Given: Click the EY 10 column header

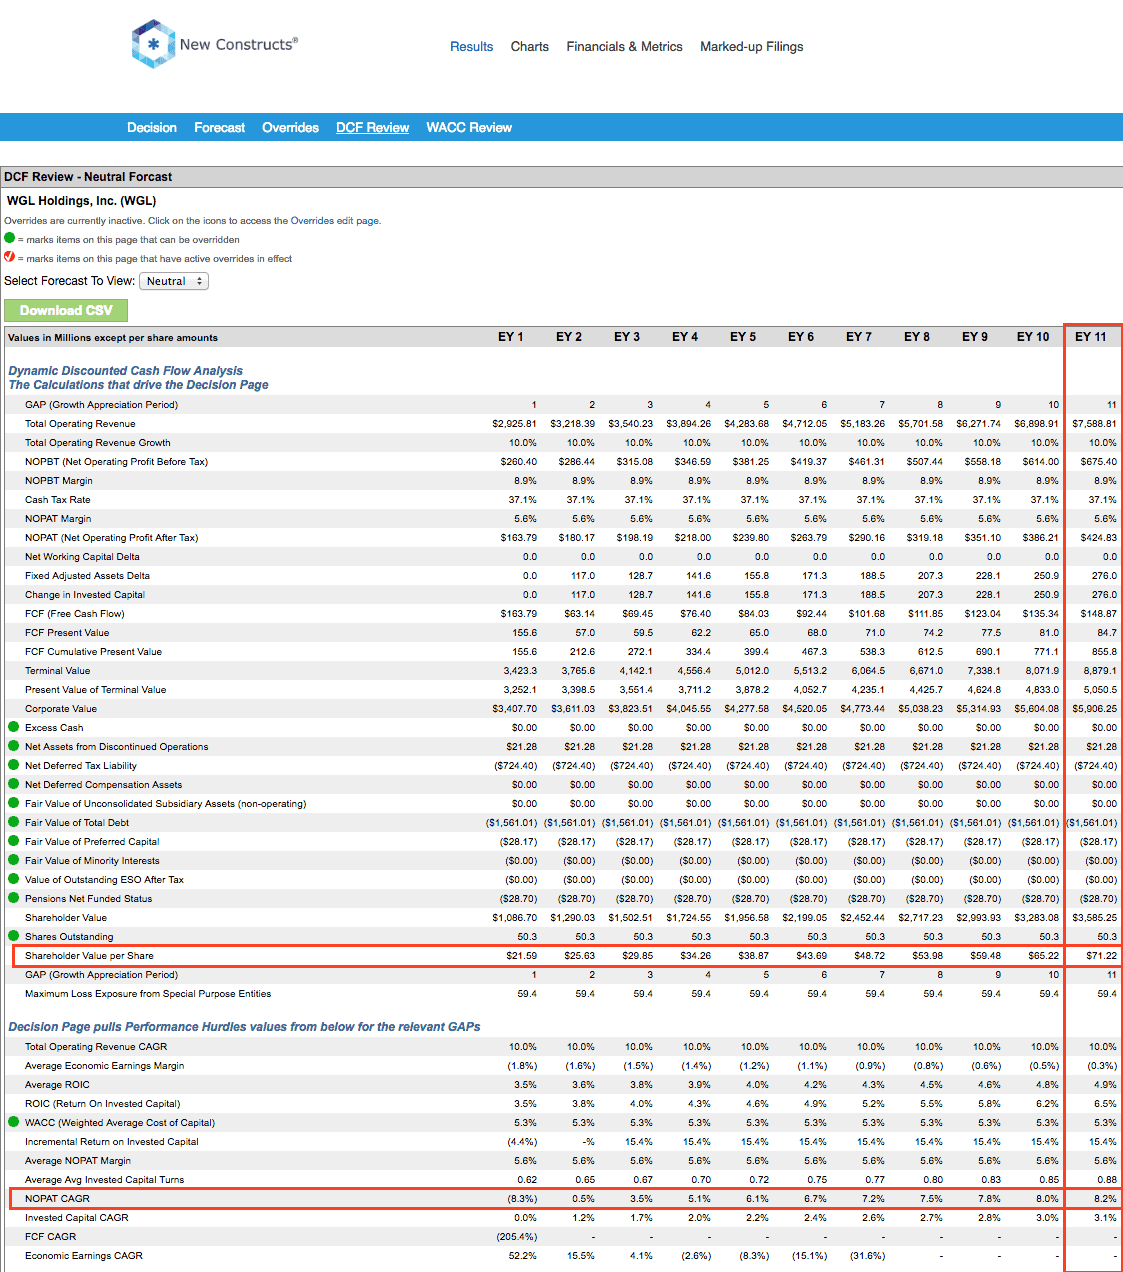Looking at the screenshot, I should pyautogui.click(x=1033, y=337).
